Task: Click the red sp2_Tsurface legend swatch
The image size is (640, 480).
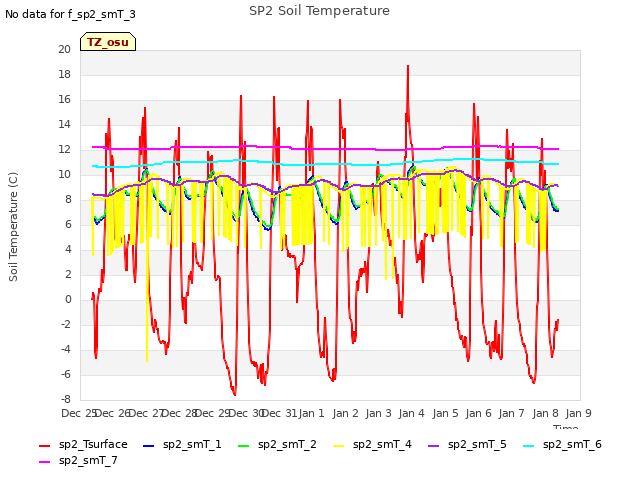Action: [x=44, y=446]
